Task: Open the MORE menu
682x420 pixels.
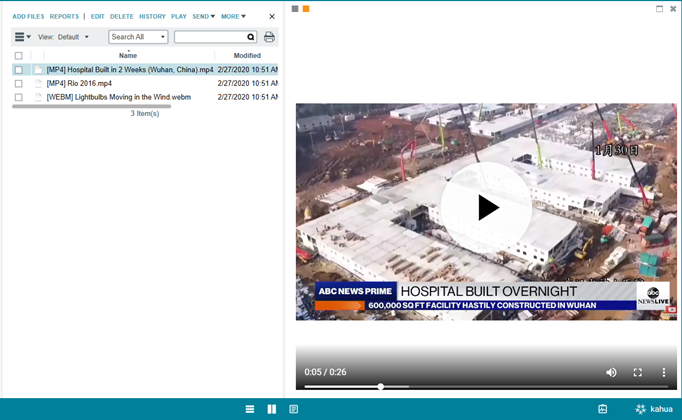Action: point(233,17)
